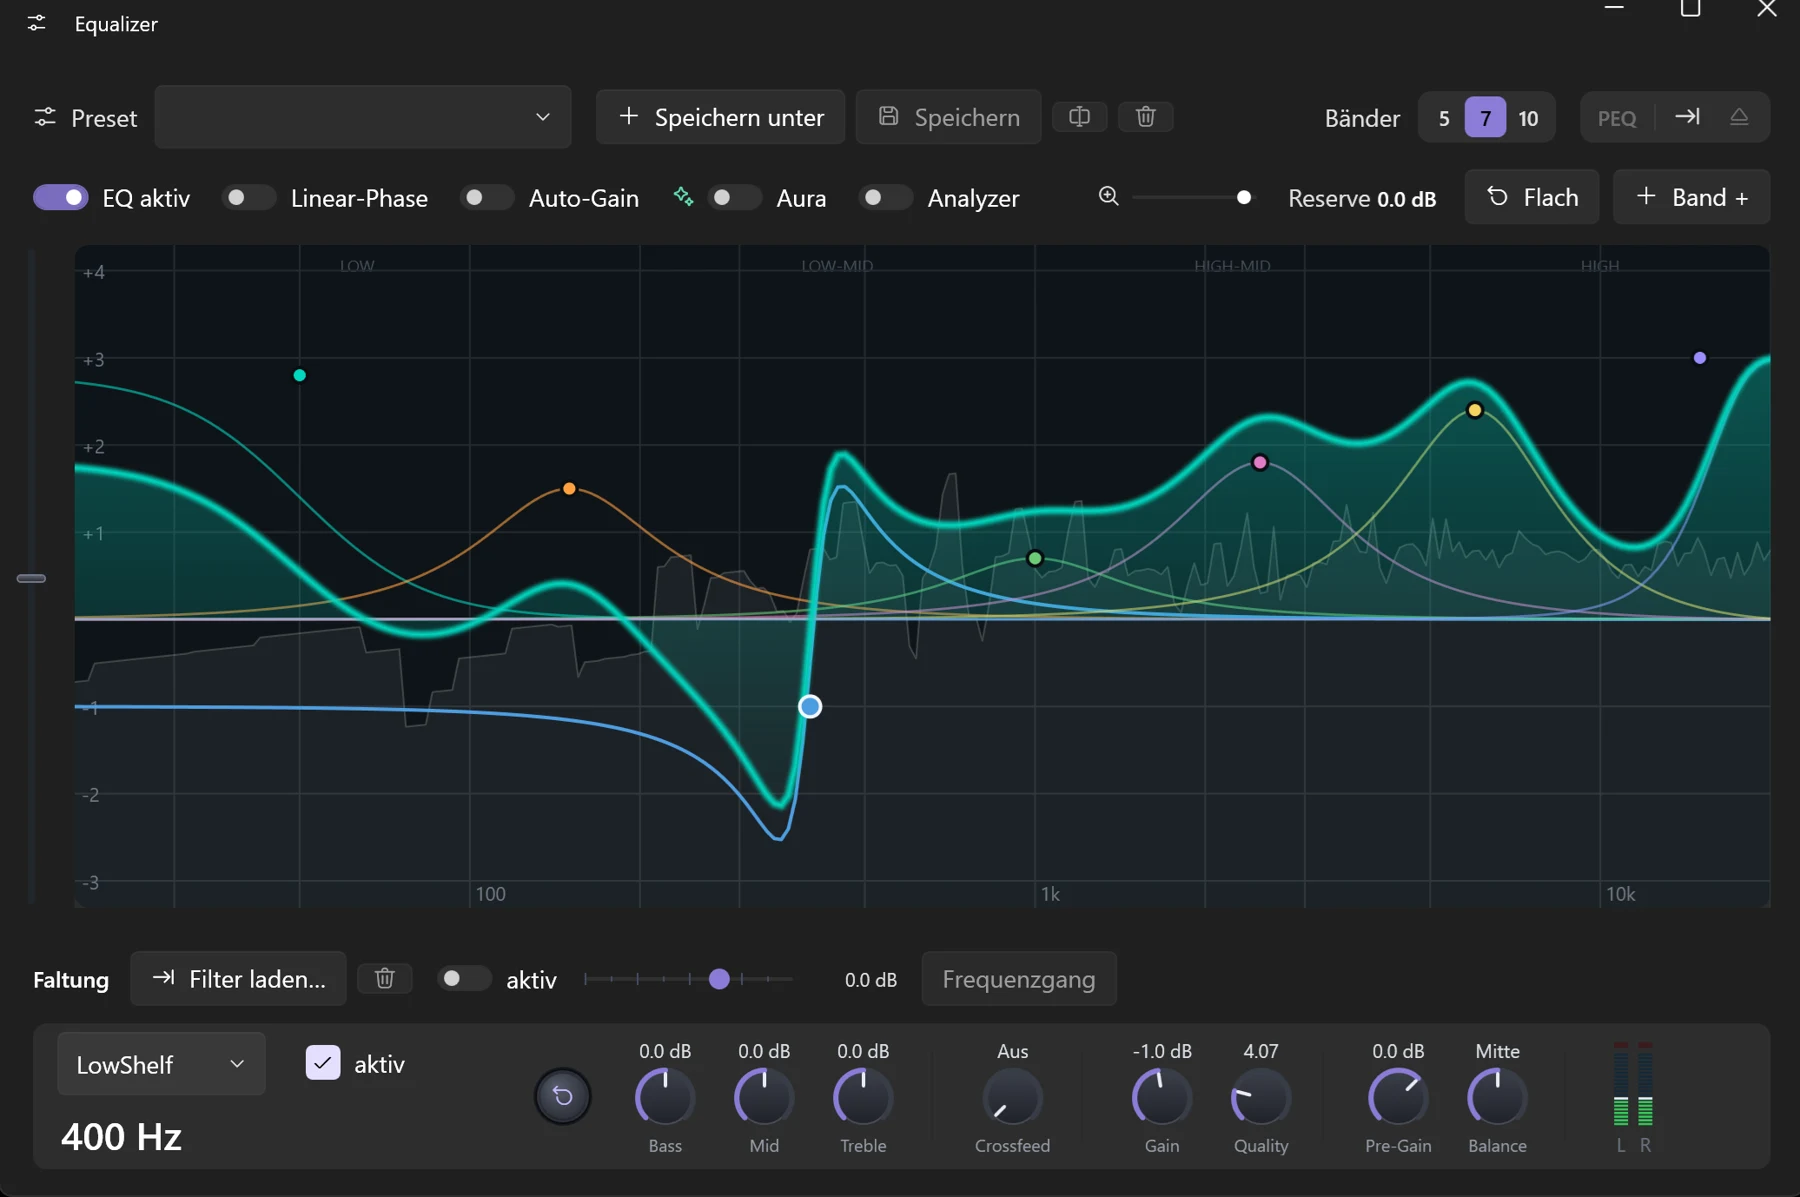Select the orange band point
The width and height of the screenshot is (1800, 1197).
(x=569, y=489)
